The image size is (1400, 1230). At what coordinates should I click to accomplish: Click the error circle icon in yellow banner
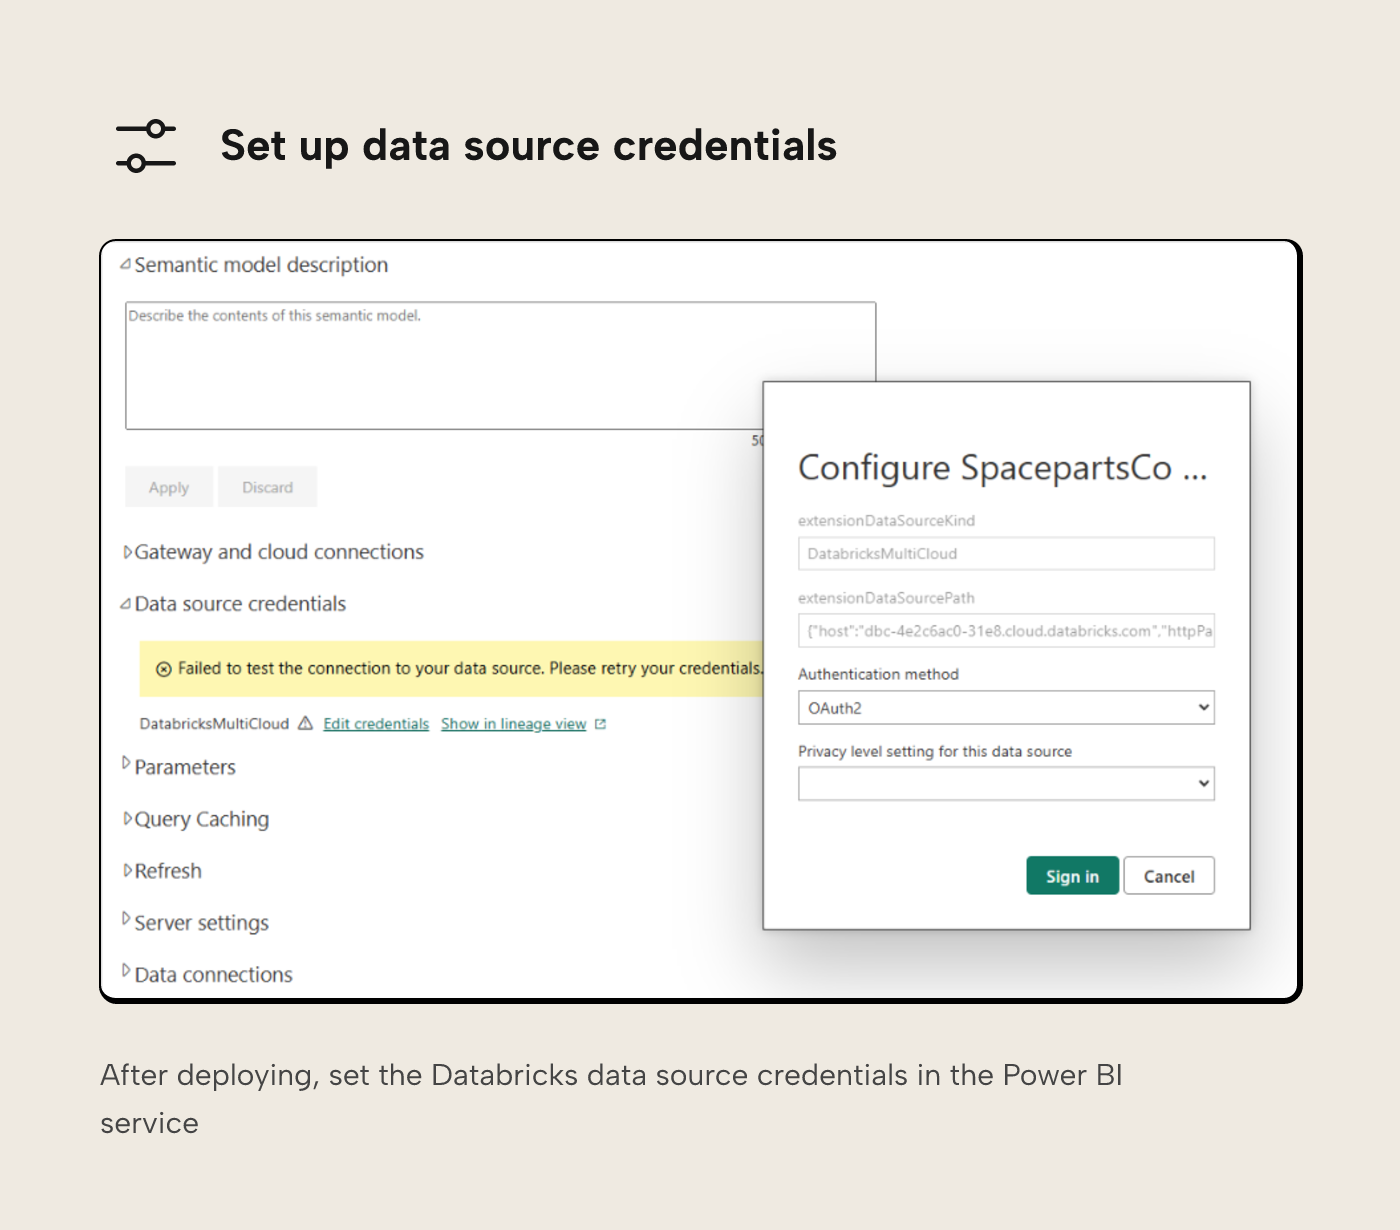point(164,669)
